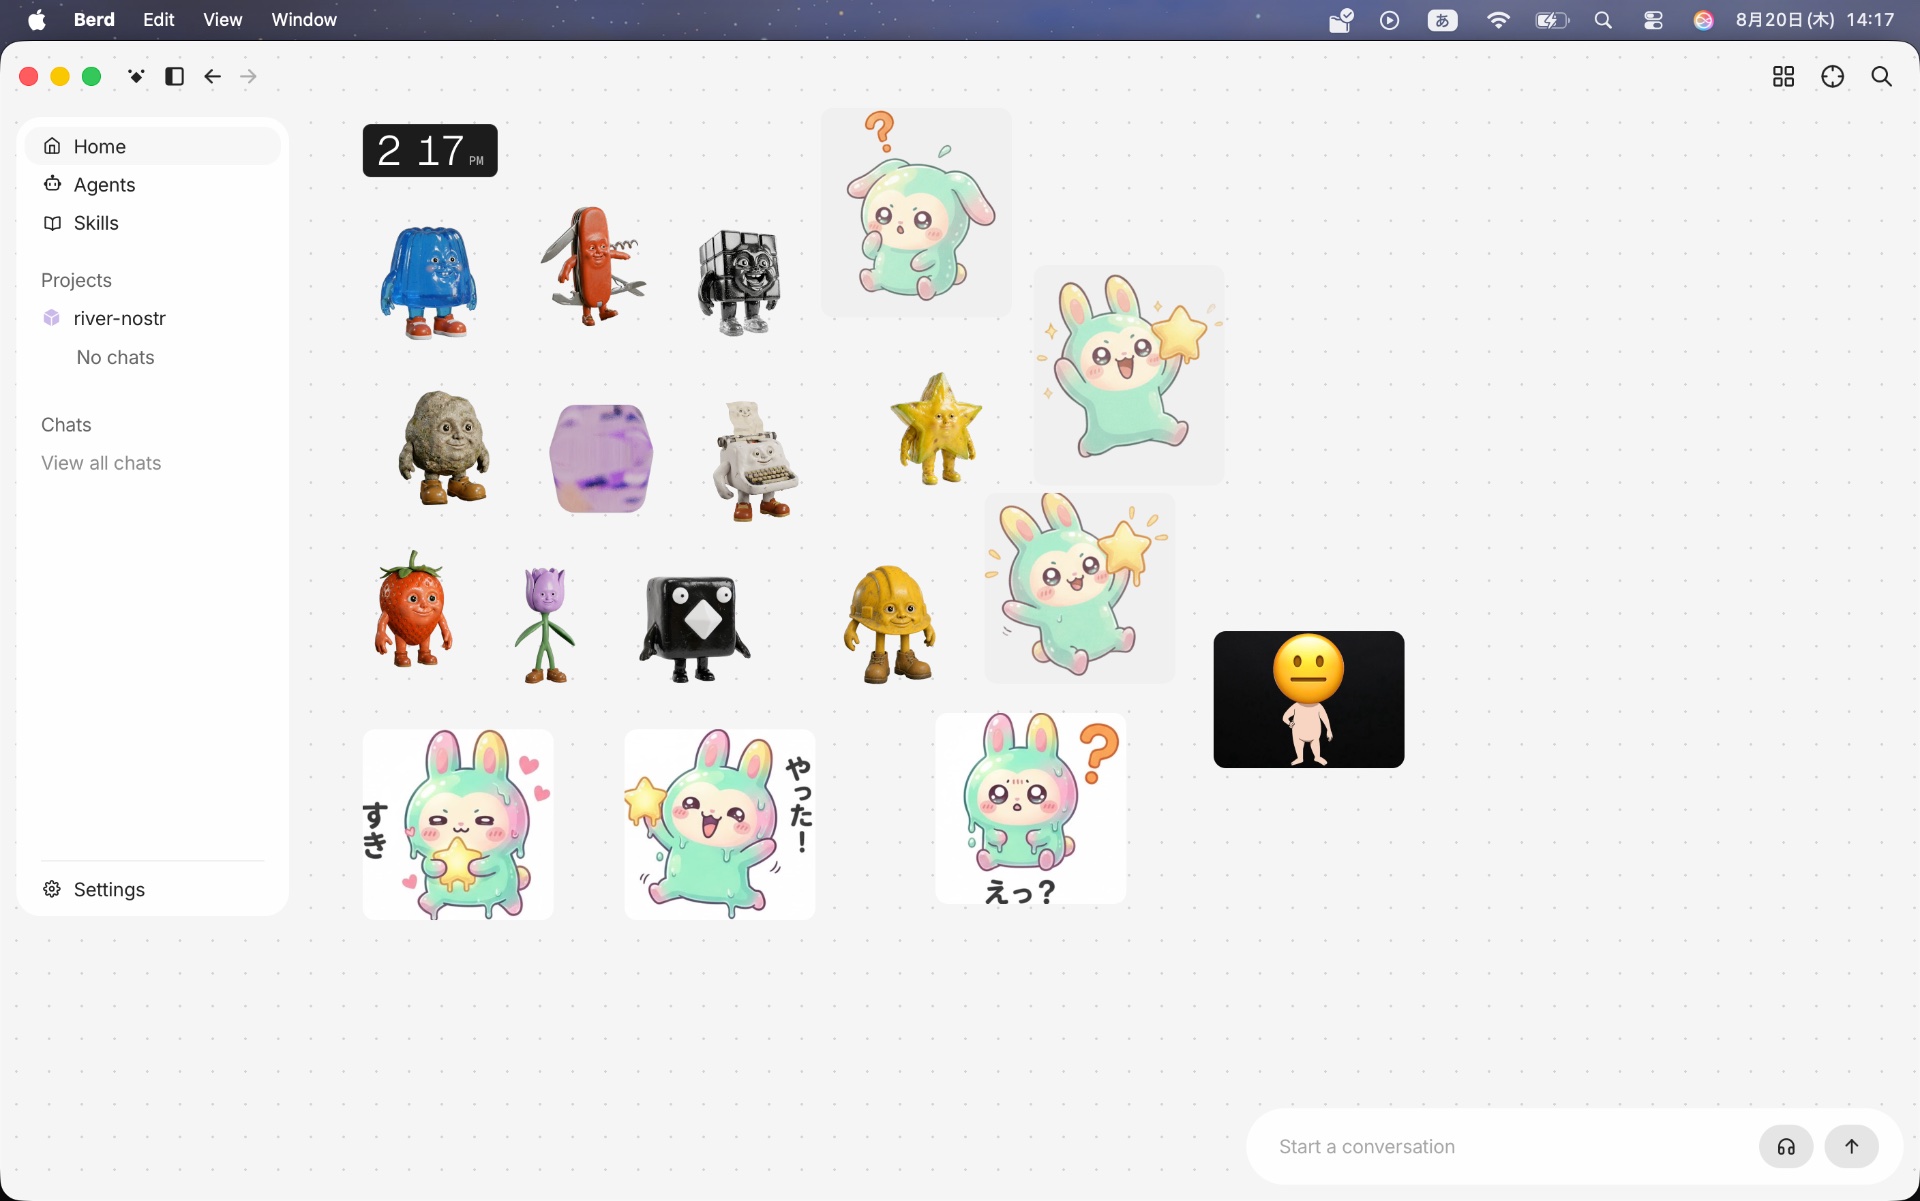Select the やった! bunny sticker
1920x1201 pixels.
(x=720, y=824)
